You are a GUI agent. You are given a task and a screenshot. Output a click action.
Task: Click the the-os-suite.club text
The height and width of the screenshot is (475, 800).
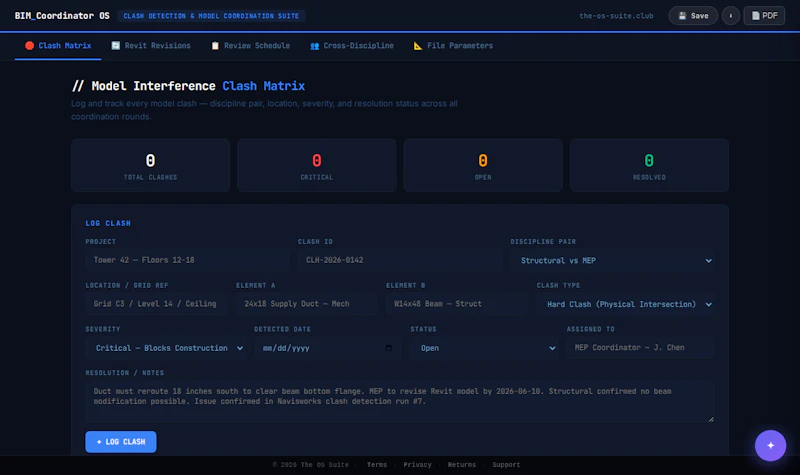pos(616,16)
